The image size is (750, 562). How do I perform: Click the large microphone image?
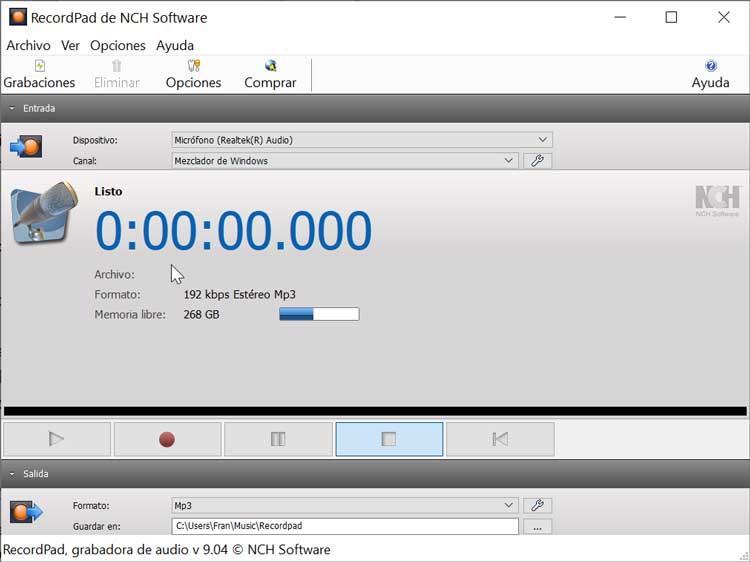point(44,212)
